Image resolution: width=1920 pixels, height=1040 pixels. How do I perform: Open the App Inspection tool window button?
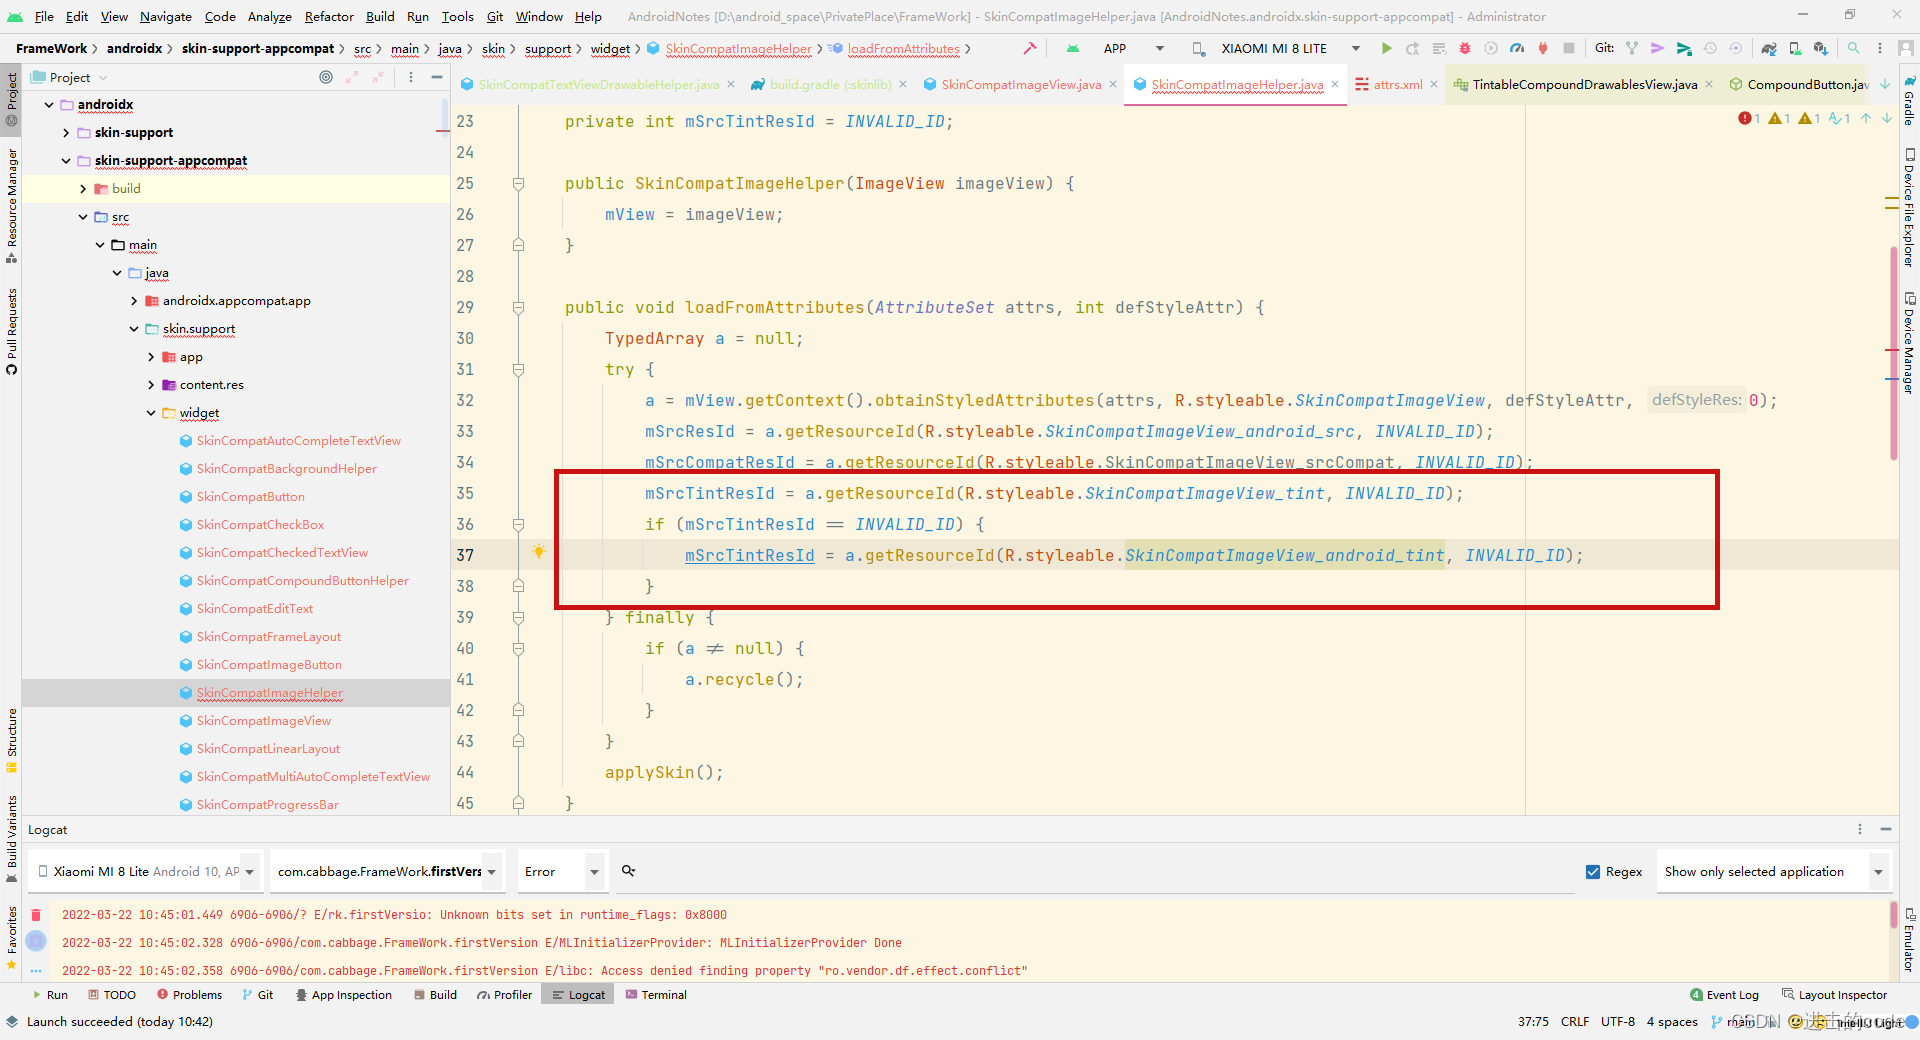343,995
